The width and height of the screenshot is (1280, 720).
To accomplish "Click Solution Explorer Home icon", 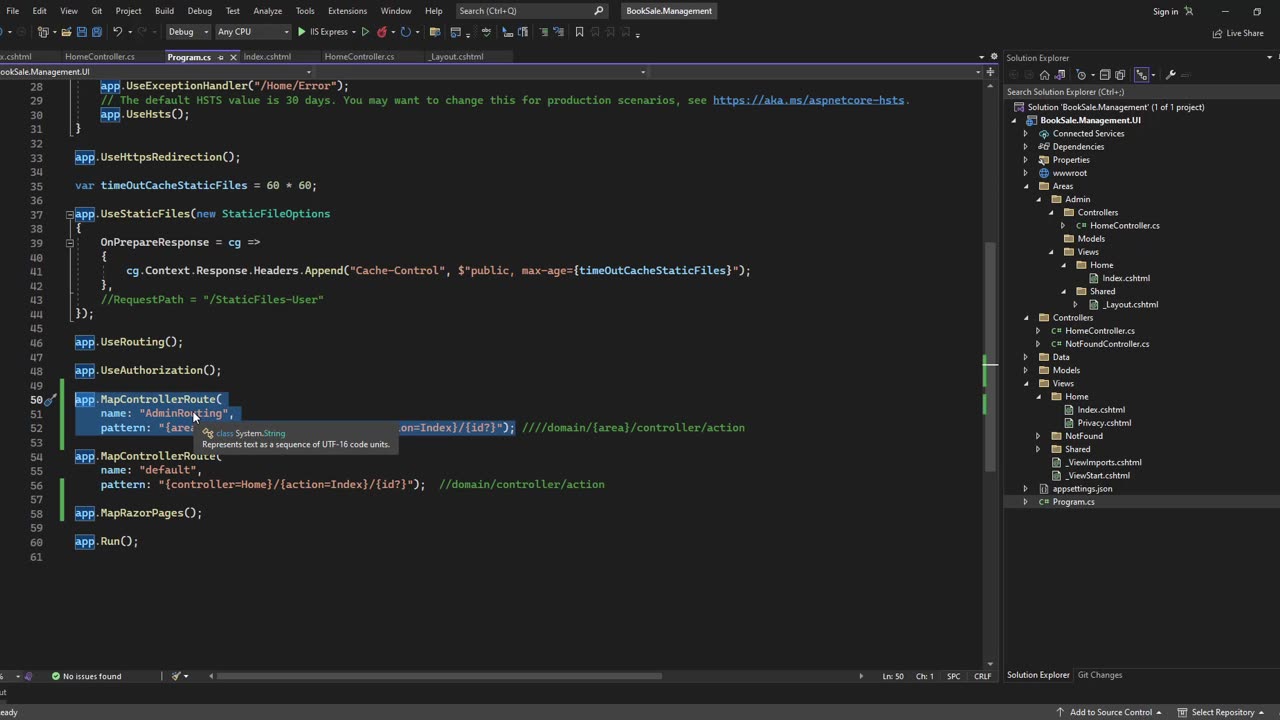I will click(1044, 75).
